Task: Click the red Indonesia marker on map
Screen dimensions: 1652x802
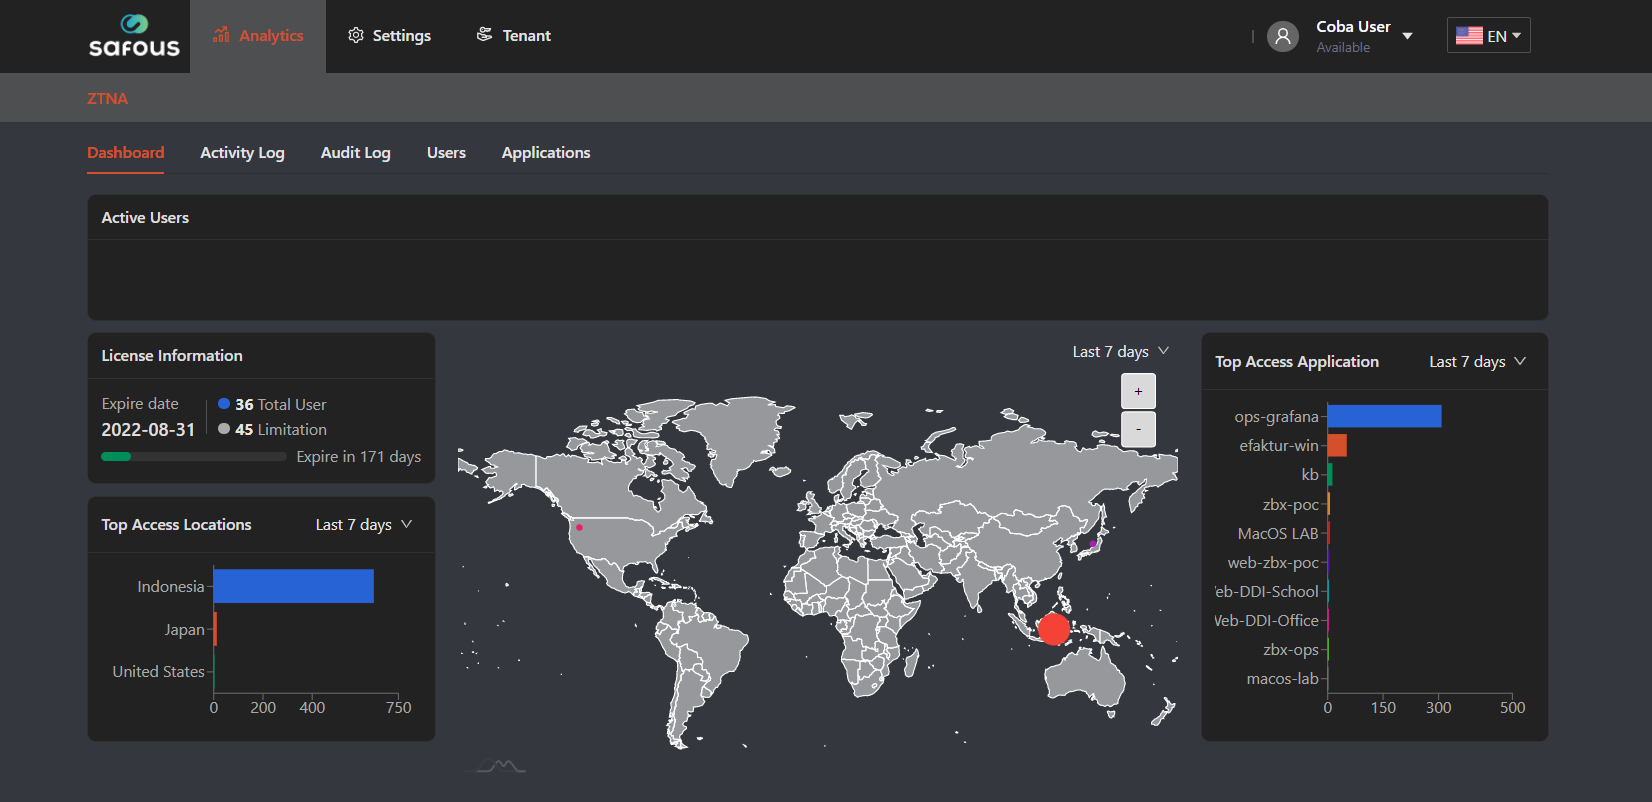Action: [1053, 629]
